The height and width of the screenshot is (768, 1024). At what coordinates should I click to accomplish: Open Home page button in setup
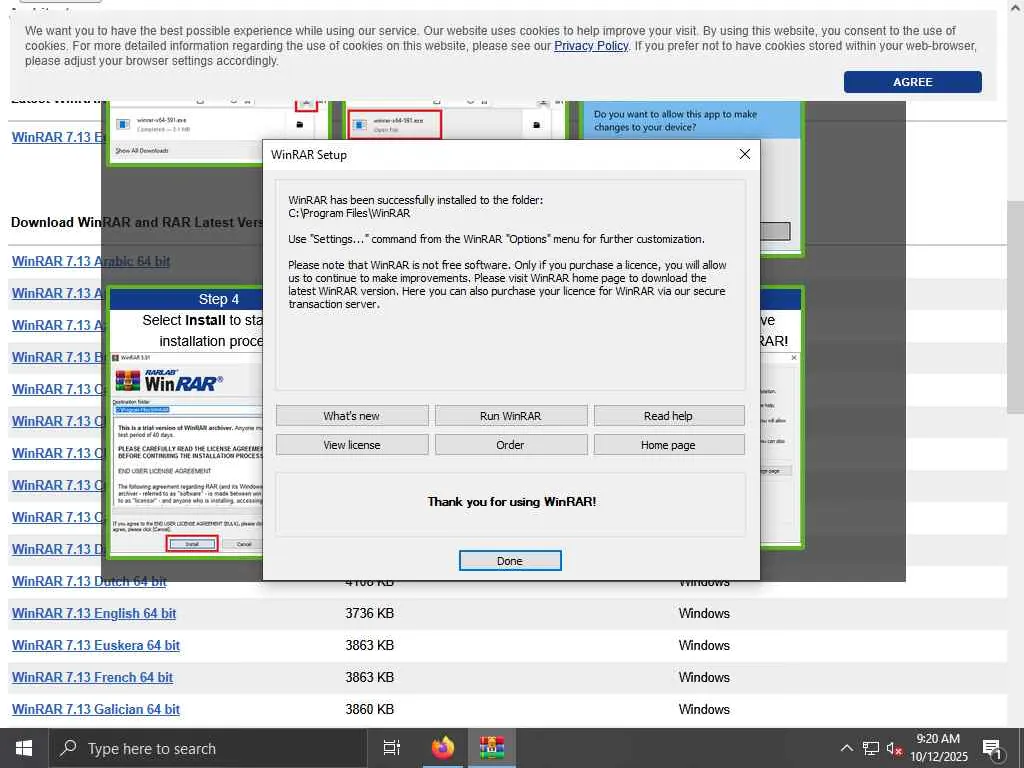point(668,445)
